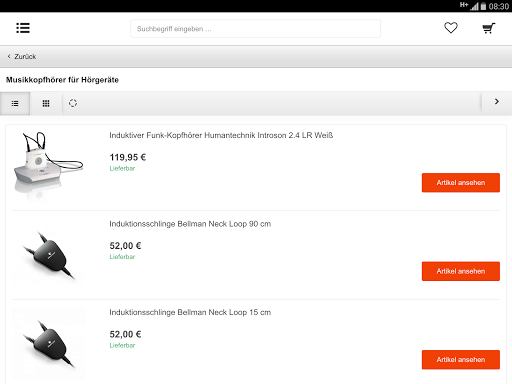View the Introson 2.4 LR article button
This screenshot has height=384, width=512.
click(x=461, y=183)
